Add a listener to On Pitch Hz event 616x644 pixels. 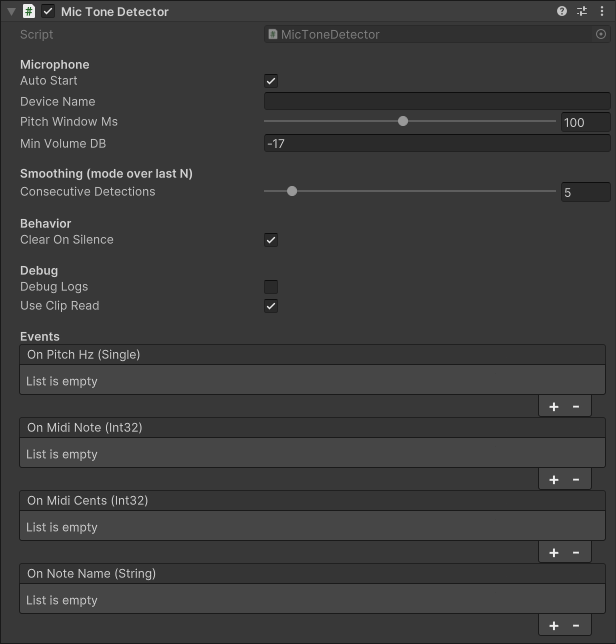coord(554,407)
